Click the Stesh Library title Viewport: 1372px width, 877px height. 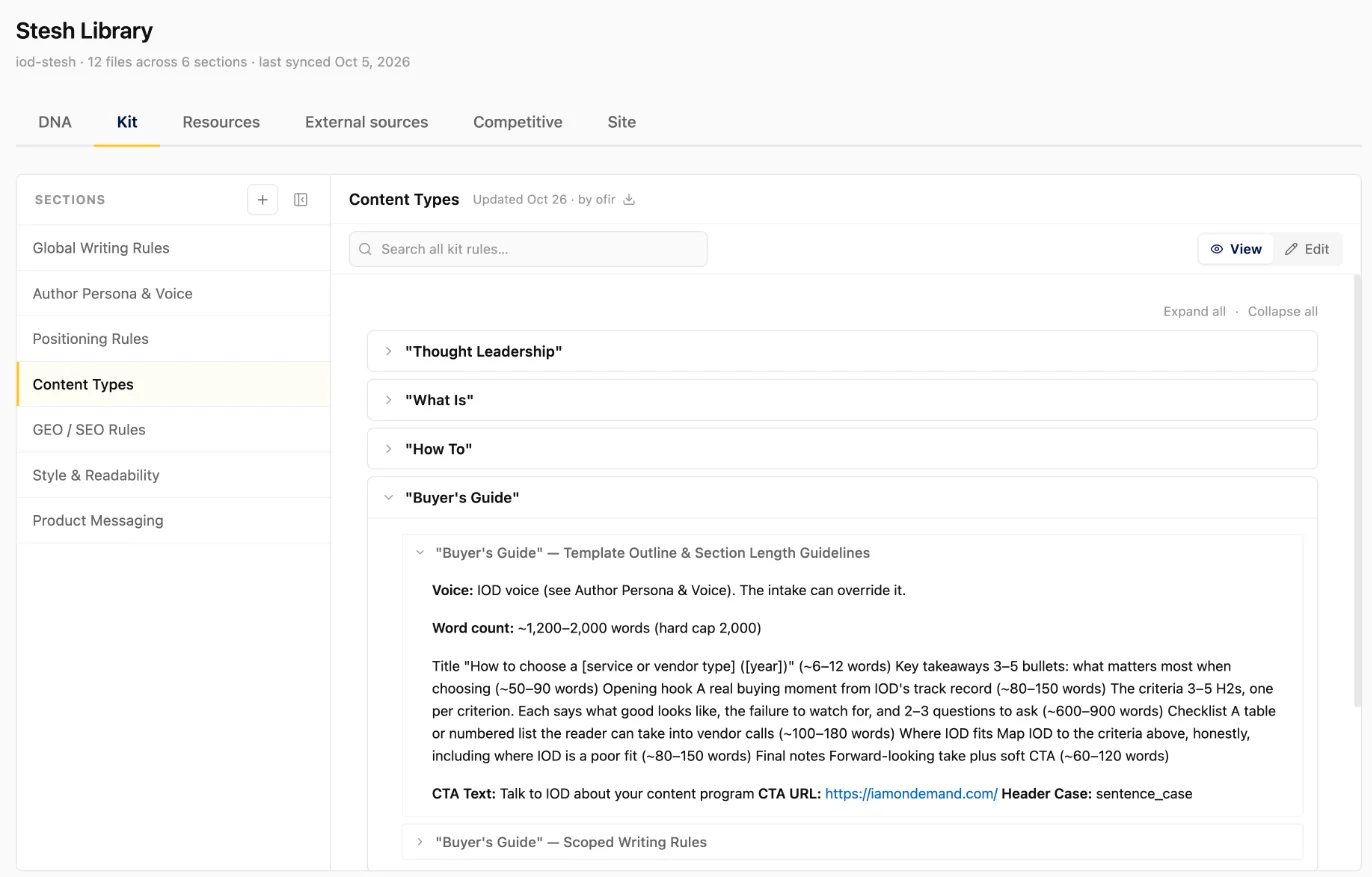point(84,31)
